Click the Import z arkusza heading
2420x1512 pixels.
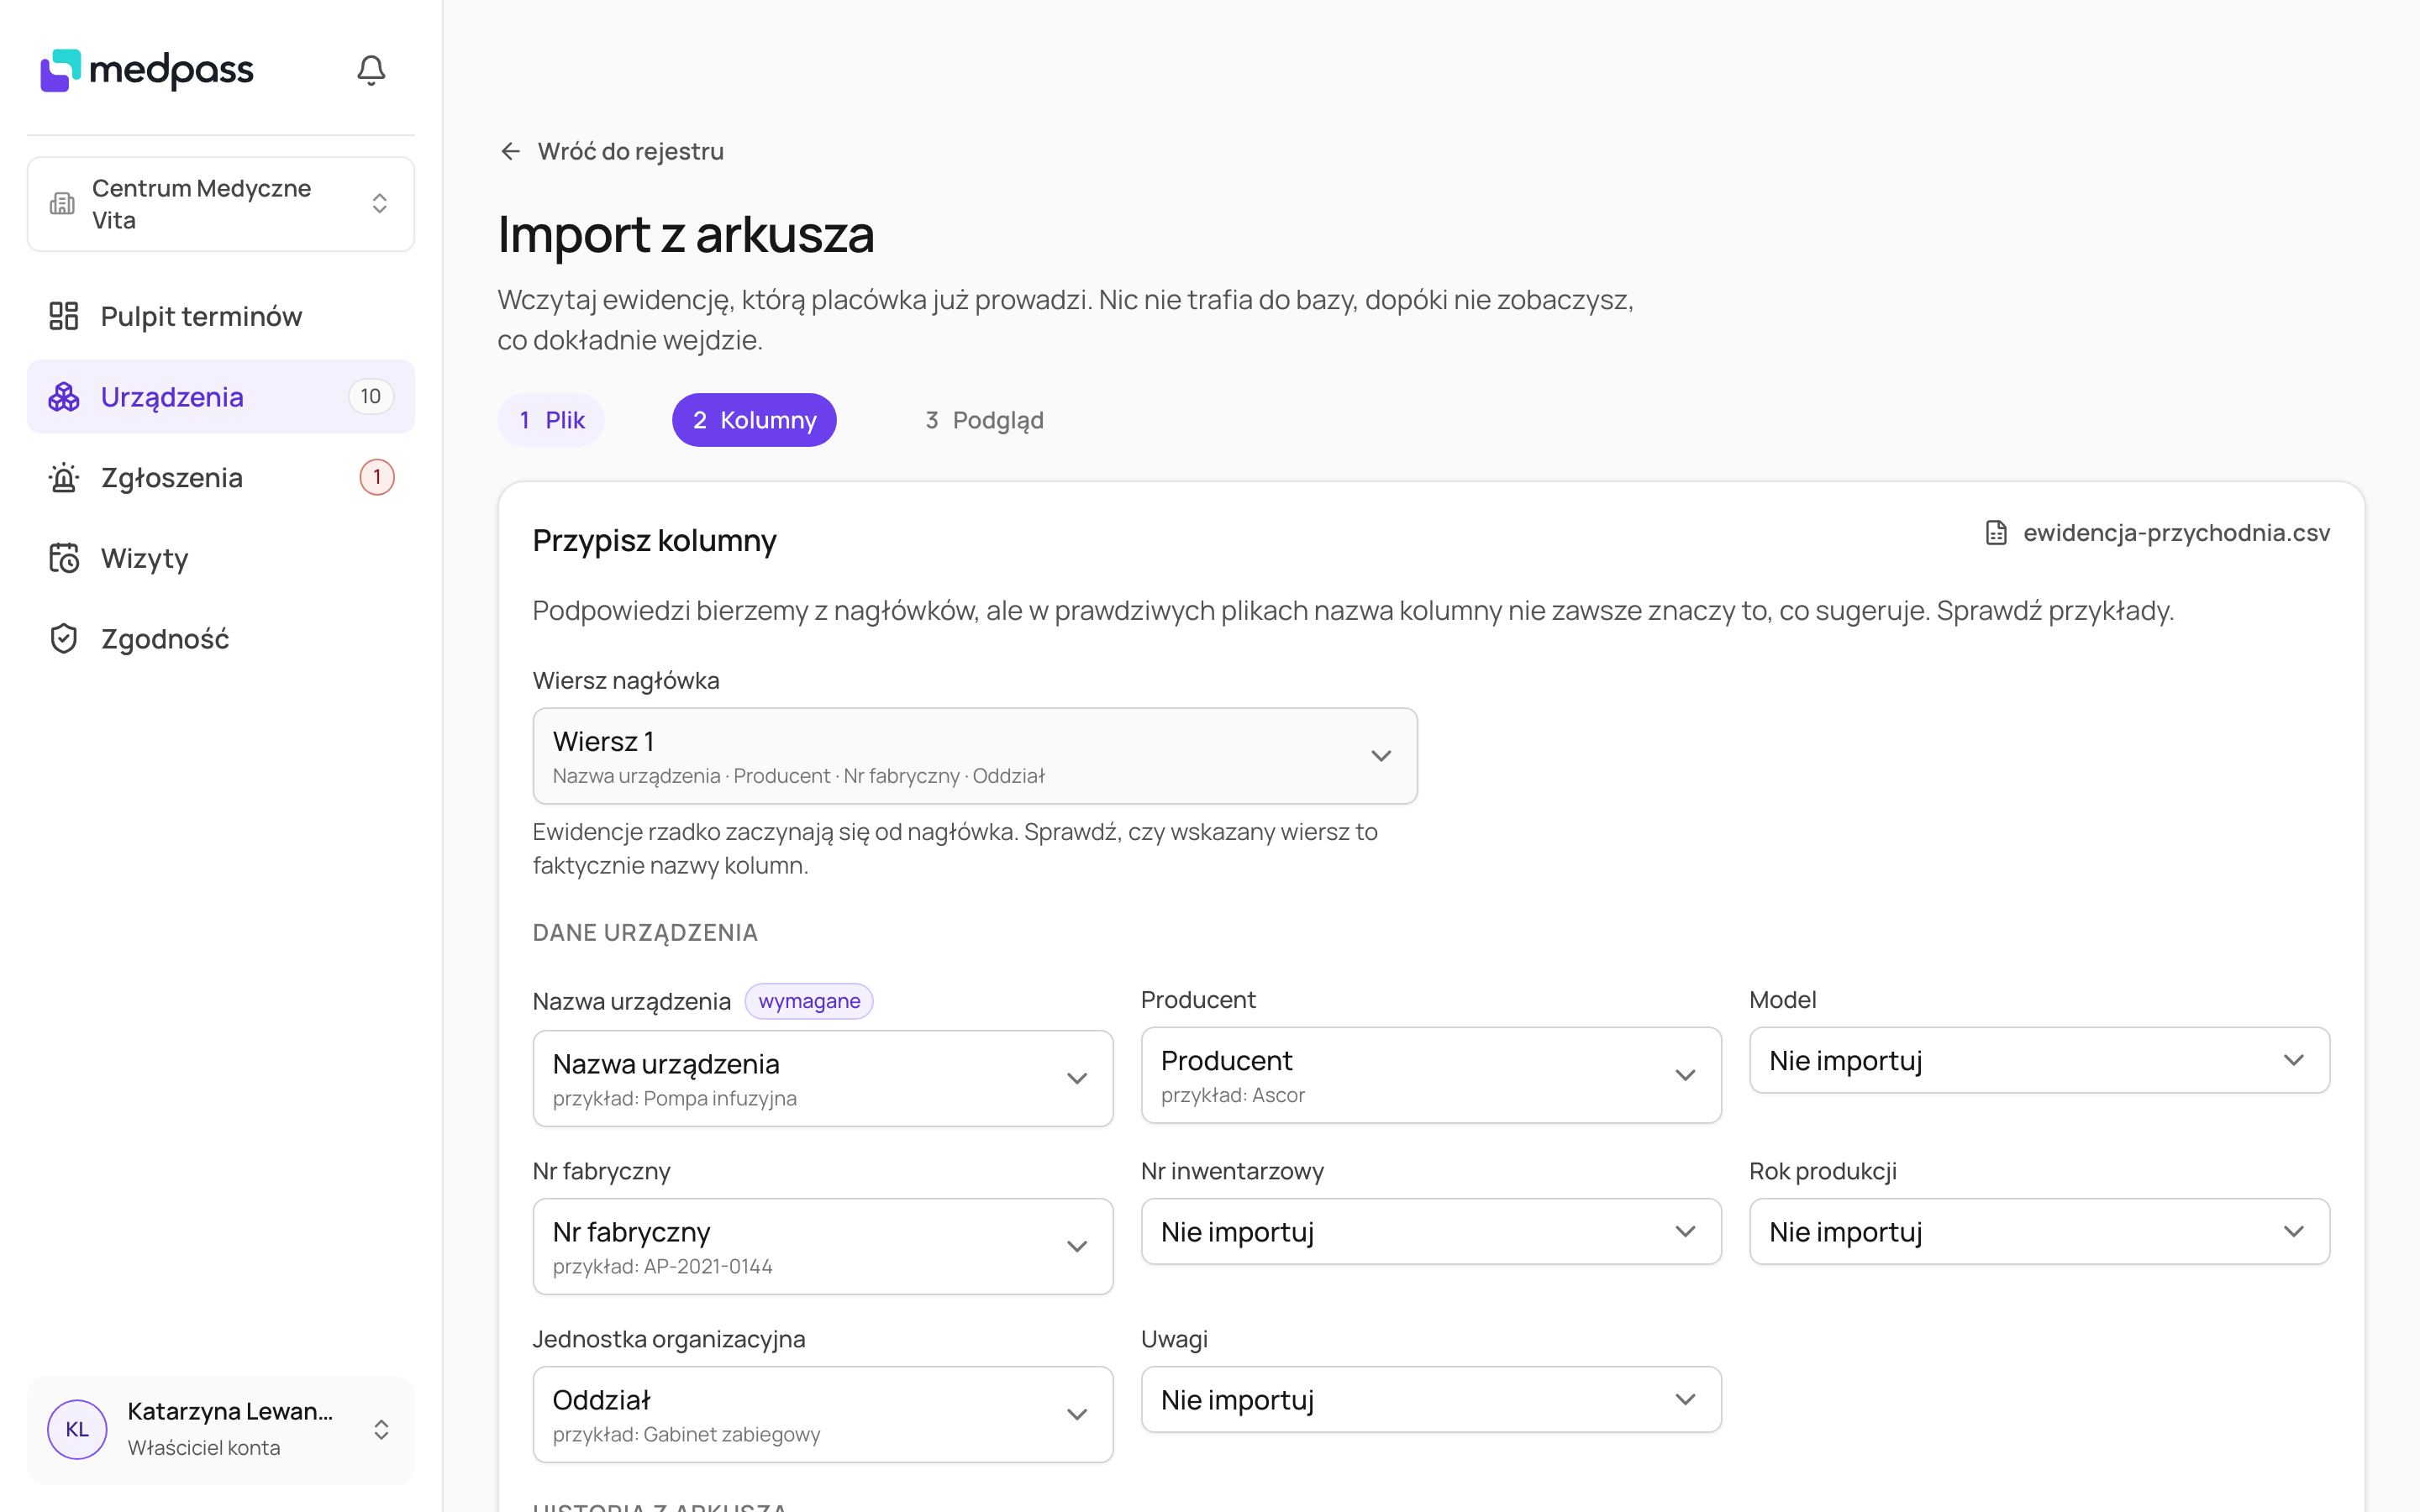pyautogui.click(x=686, y=235)
